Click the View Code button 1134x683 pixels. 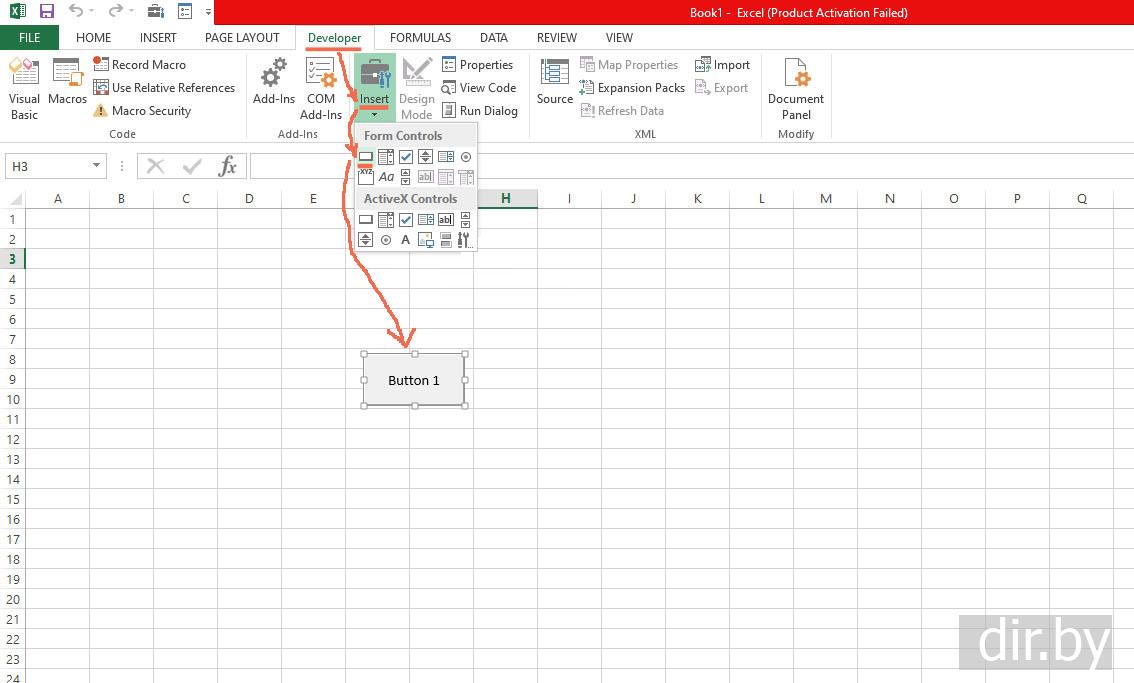click(478, 88)
